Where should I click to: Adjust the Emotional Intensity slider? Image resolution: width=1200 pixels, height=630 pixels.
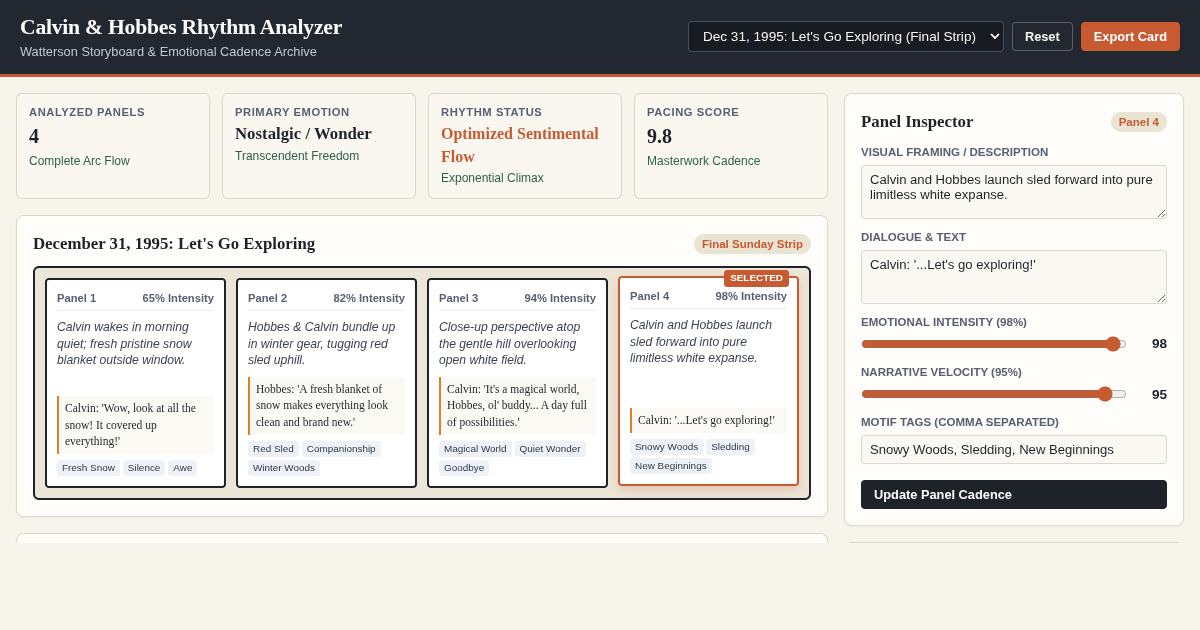pyautogui.click(x=994, y=344)
